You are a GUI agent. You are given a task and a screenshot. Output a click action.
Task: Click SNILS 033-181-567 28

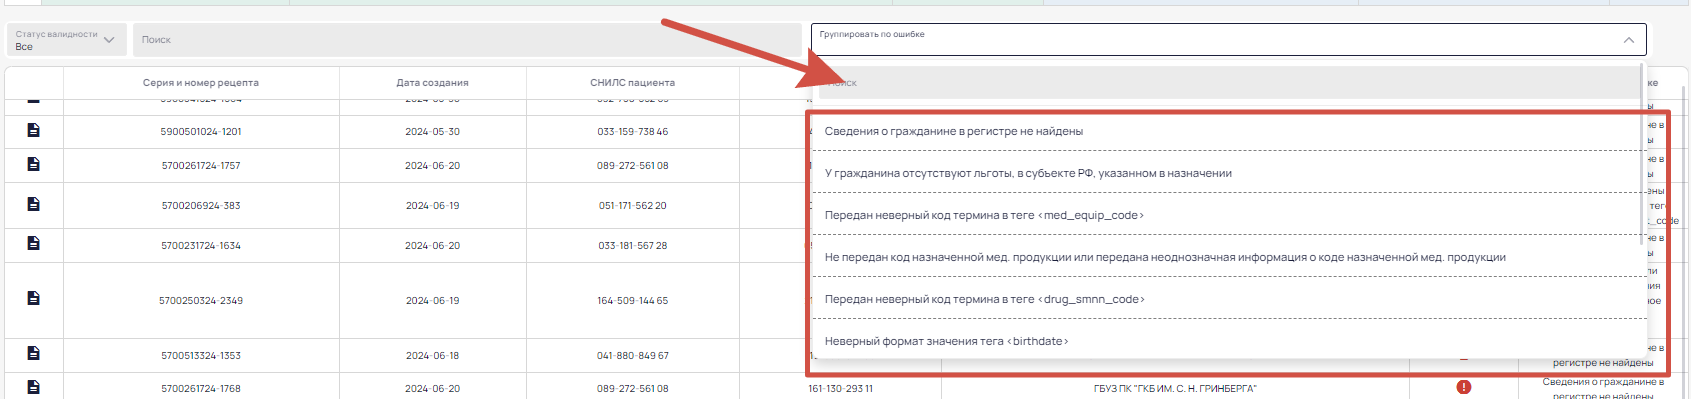pyautogui.click(x=633, y=246)
